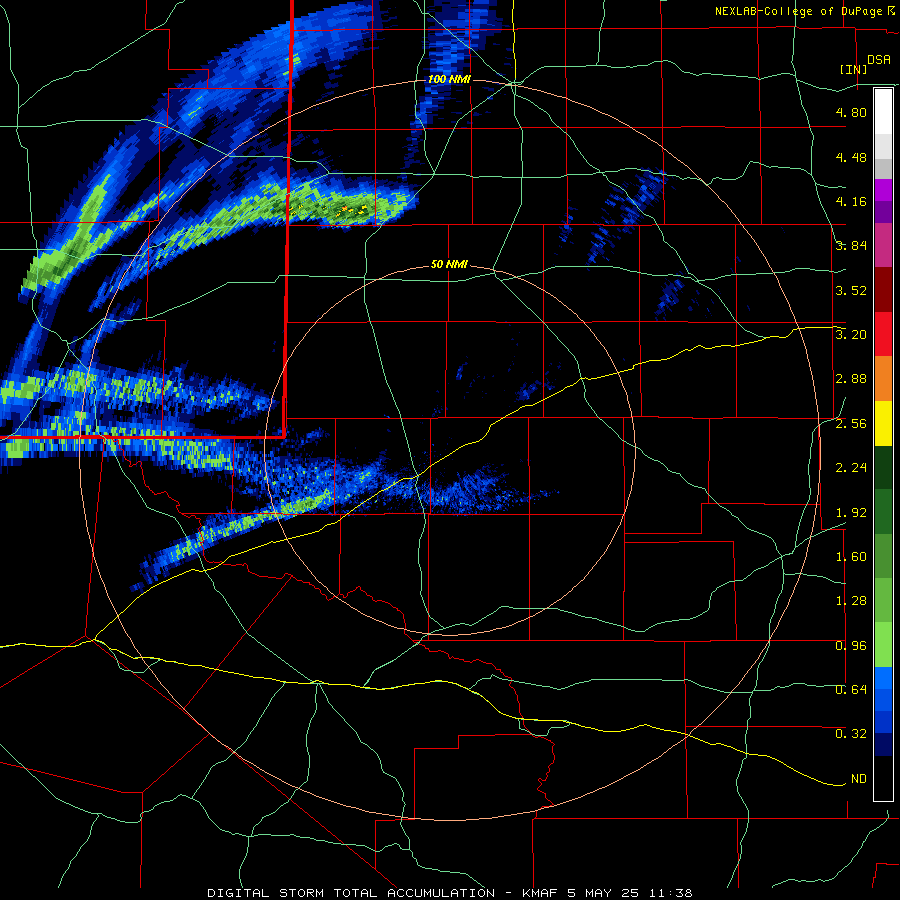Screen dimensions: 900x900
Task: Select the 3.84 legend value
Action: [851, 246]
